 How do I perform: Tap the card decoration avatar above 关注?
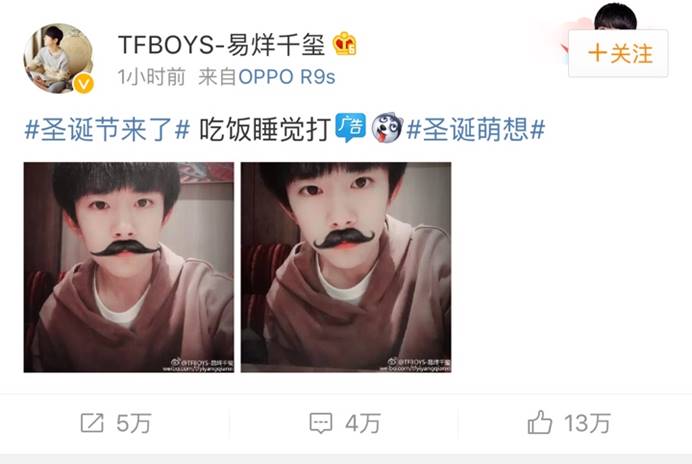(615, 17)
